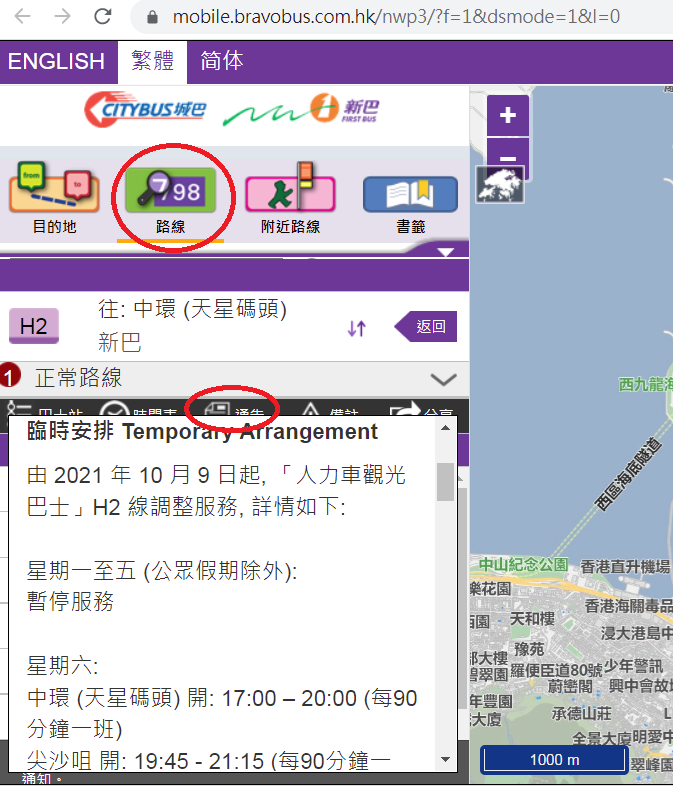
Task: Go back with the browser back arrow
Action: click(x=22, y=17)
